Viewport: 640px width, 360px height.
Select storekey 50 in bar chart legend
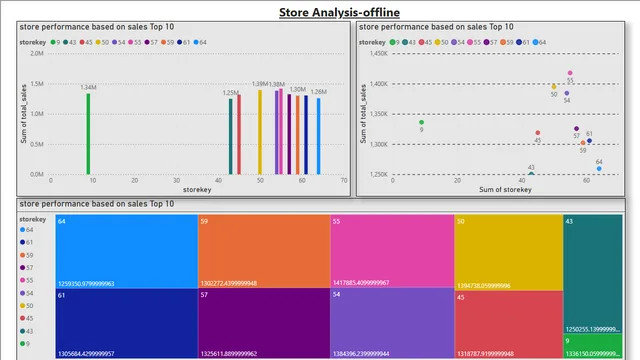[102, 42]
